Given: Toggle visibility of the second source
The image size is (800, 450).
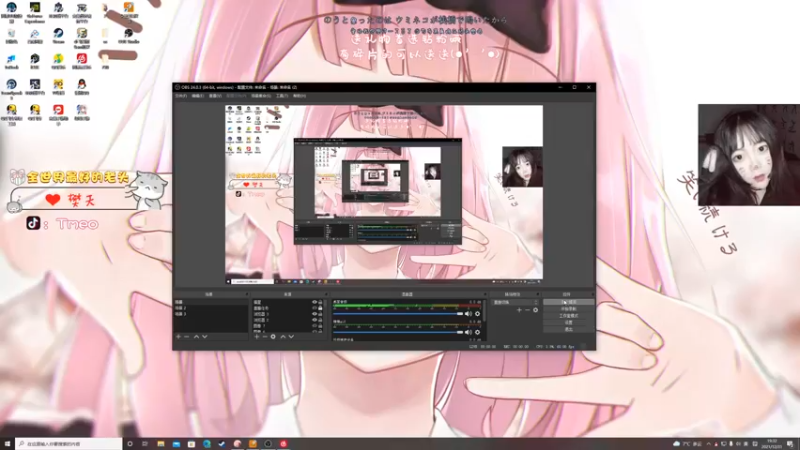Looking at the screenshot, I should (x=314, y=308).
